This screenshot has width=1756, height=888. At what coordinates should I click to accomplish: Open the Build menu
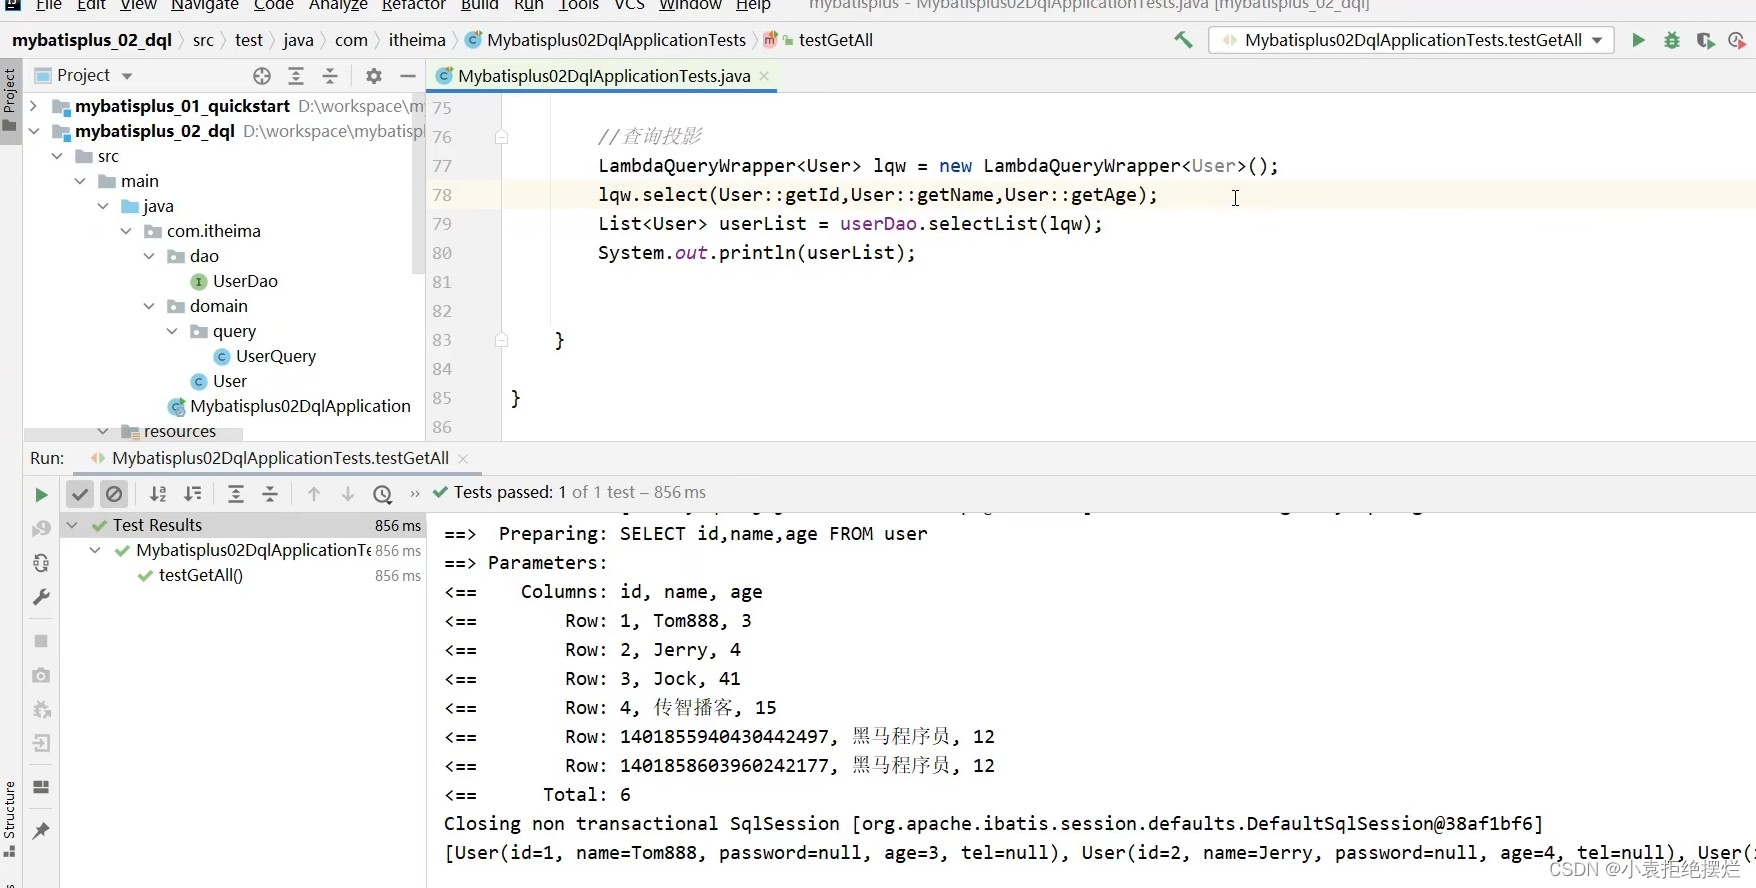click(x=479, y=5)
